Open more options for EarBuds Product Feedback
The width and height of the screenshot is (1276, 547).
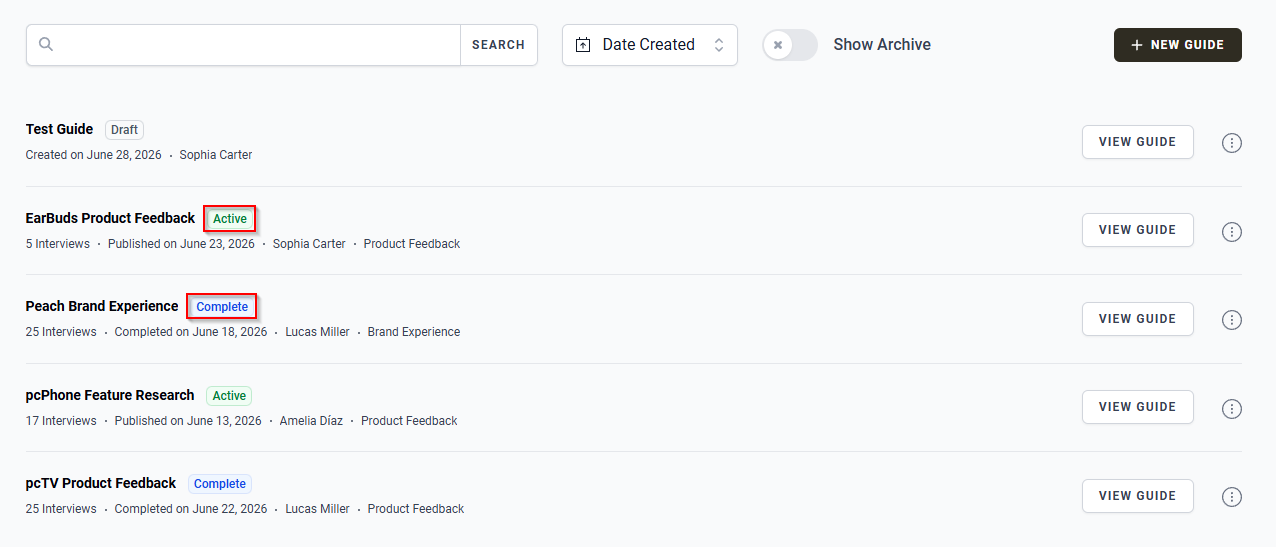(1232, 231)
